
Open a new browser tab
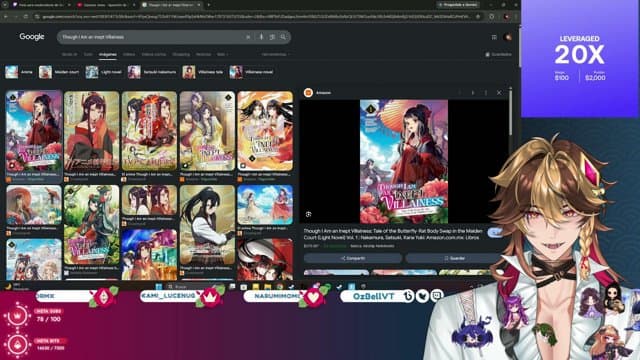(x=209, y=5)
